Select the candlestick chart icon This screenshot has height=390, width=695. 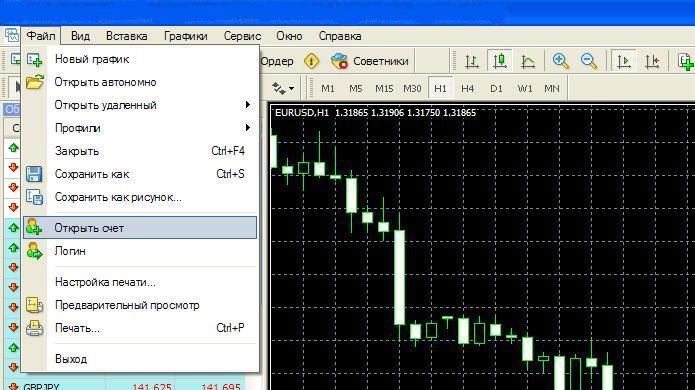500,61
